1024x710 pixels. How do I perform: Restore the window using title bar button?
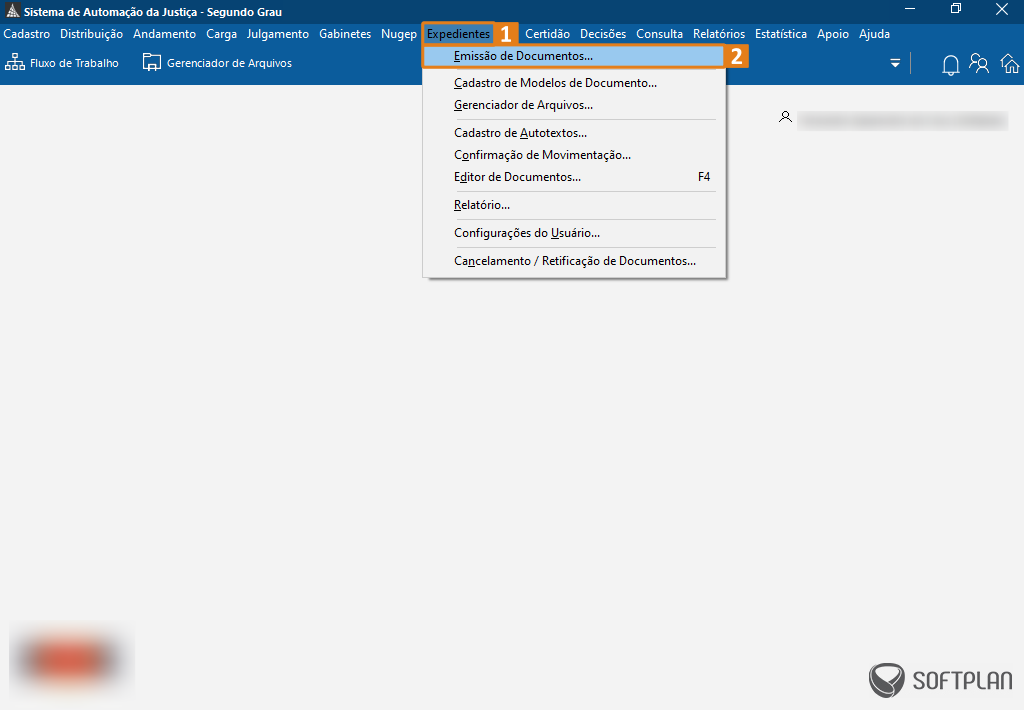click(956, 9)
